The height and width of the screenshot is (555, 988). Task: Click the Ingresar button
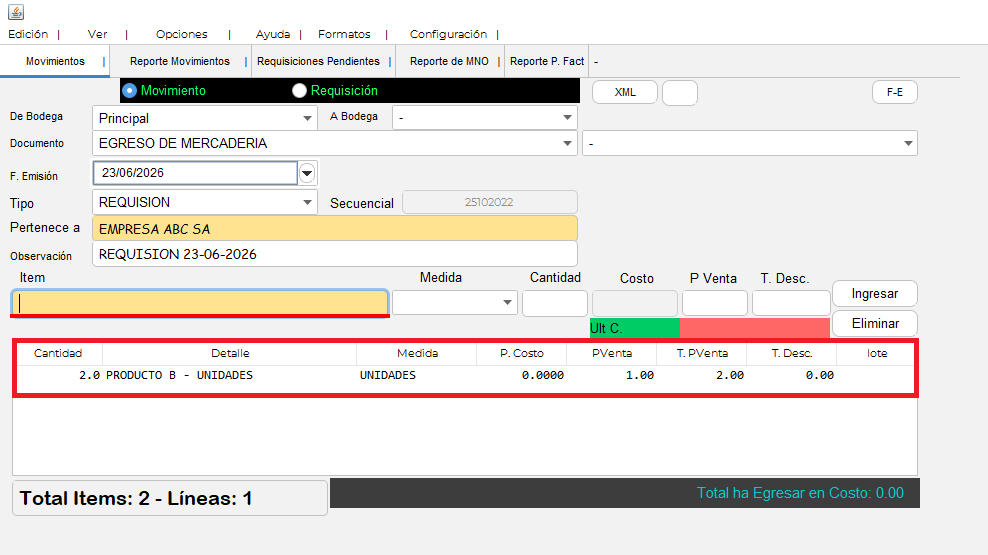[x=875, y=294]
